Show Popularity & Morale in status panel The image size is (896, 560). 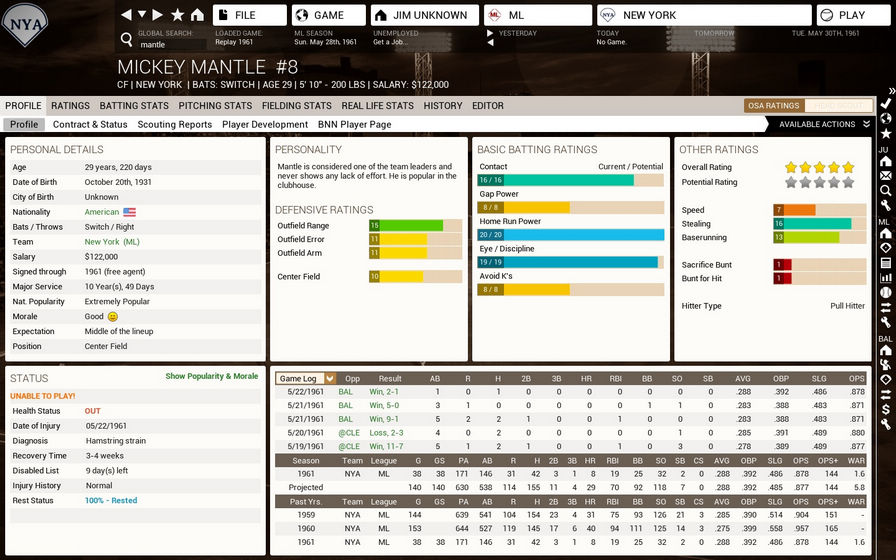coord(211,377)
